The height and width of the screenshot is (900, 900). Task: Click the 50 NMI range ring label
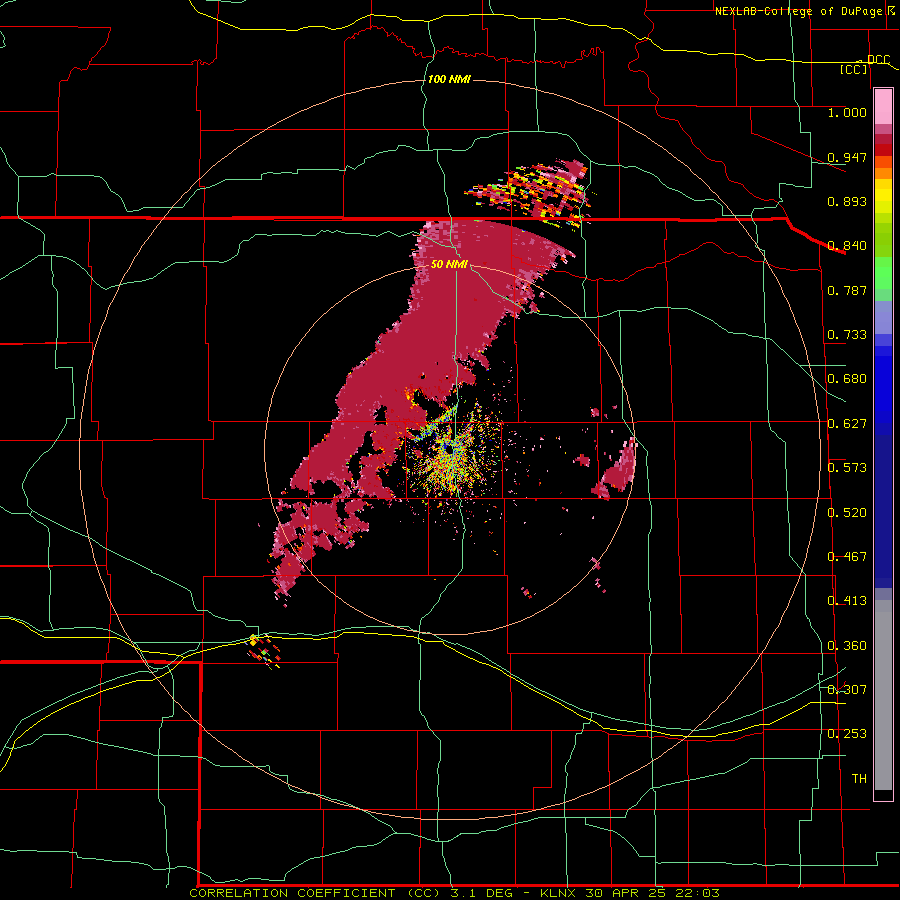pyautogui.click(x=449, y=264)
